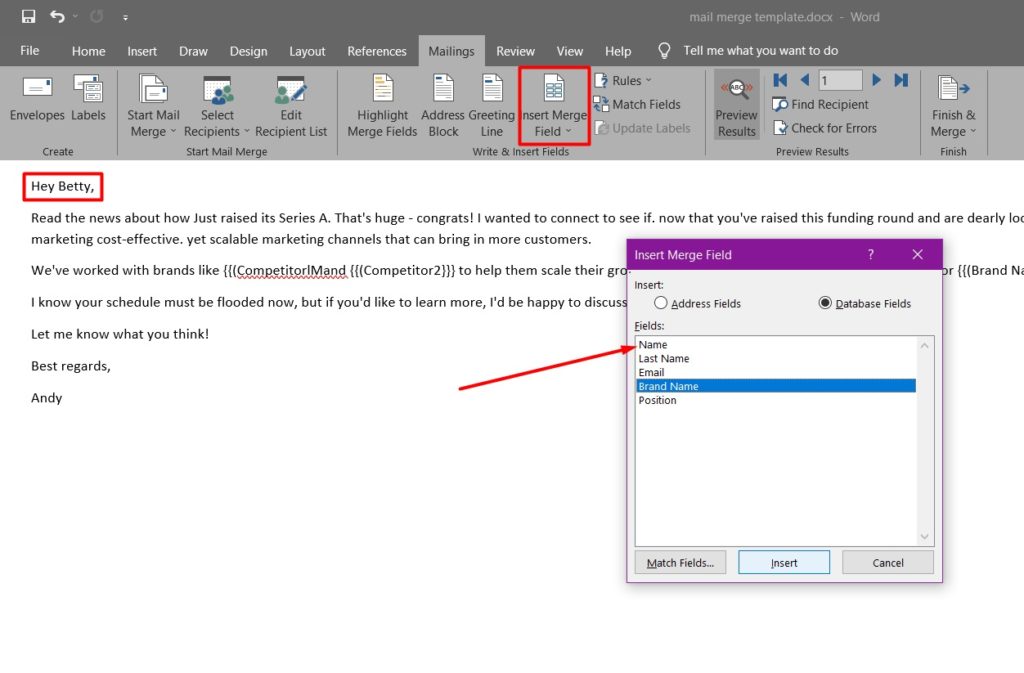Select the Database Fields radio button
1024x673 pixels.
[x=825, y=303]
